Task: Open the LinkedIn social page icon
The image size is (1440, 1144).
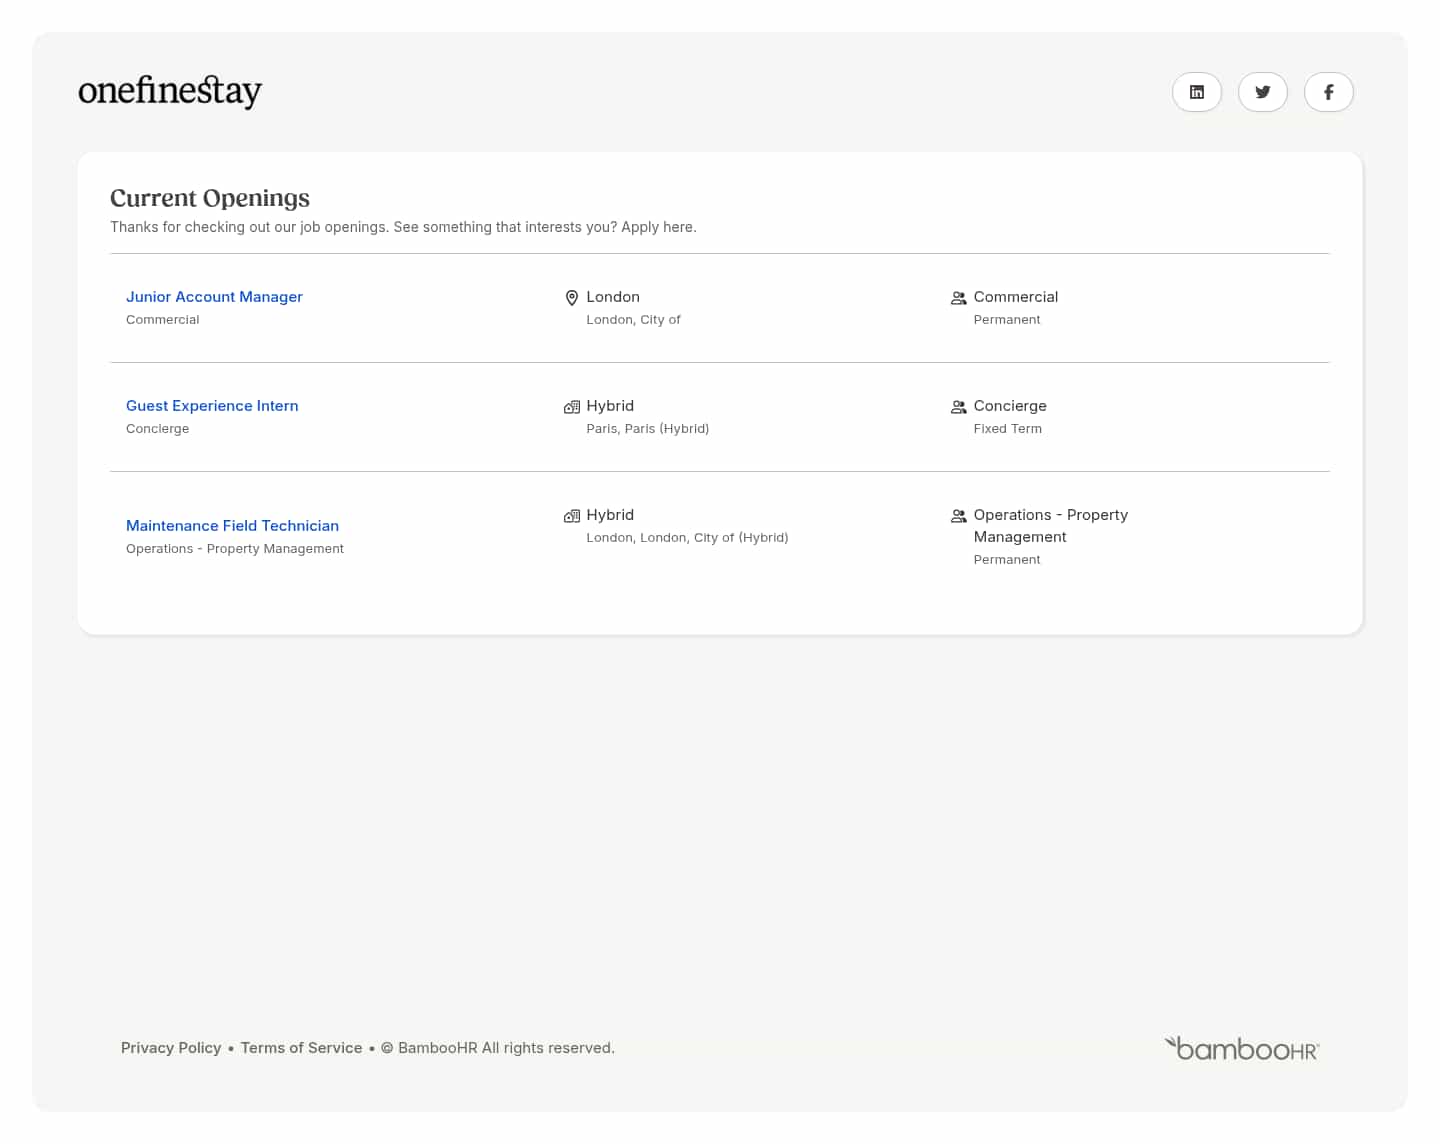Action: tap(1197, 92)
